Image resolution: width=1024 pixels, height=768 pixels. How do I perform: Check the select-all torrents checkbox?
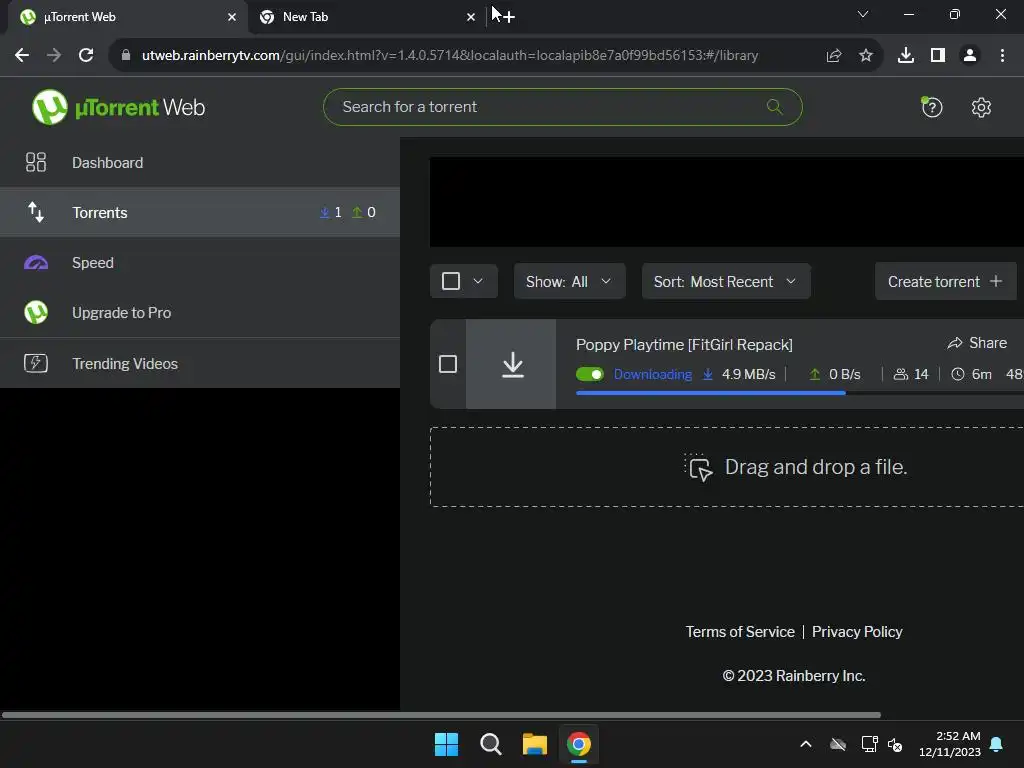click(451, 281)
